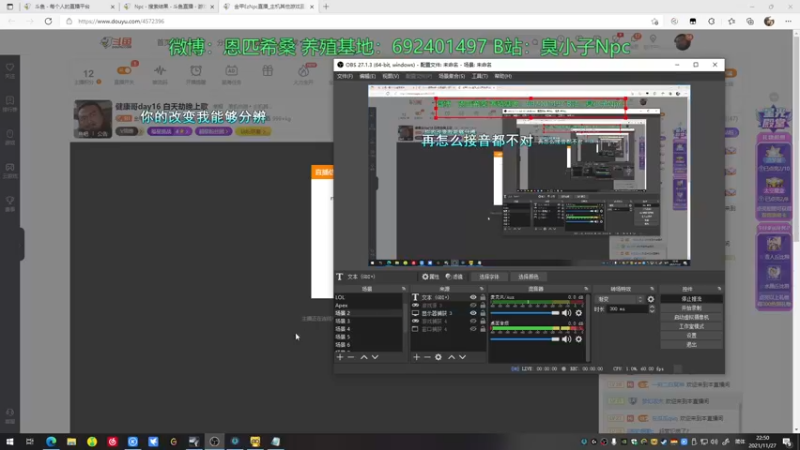Toggle the lock on the Text (GDI+) source
This screenshot has height=450, width=800.
pos(483,297)
